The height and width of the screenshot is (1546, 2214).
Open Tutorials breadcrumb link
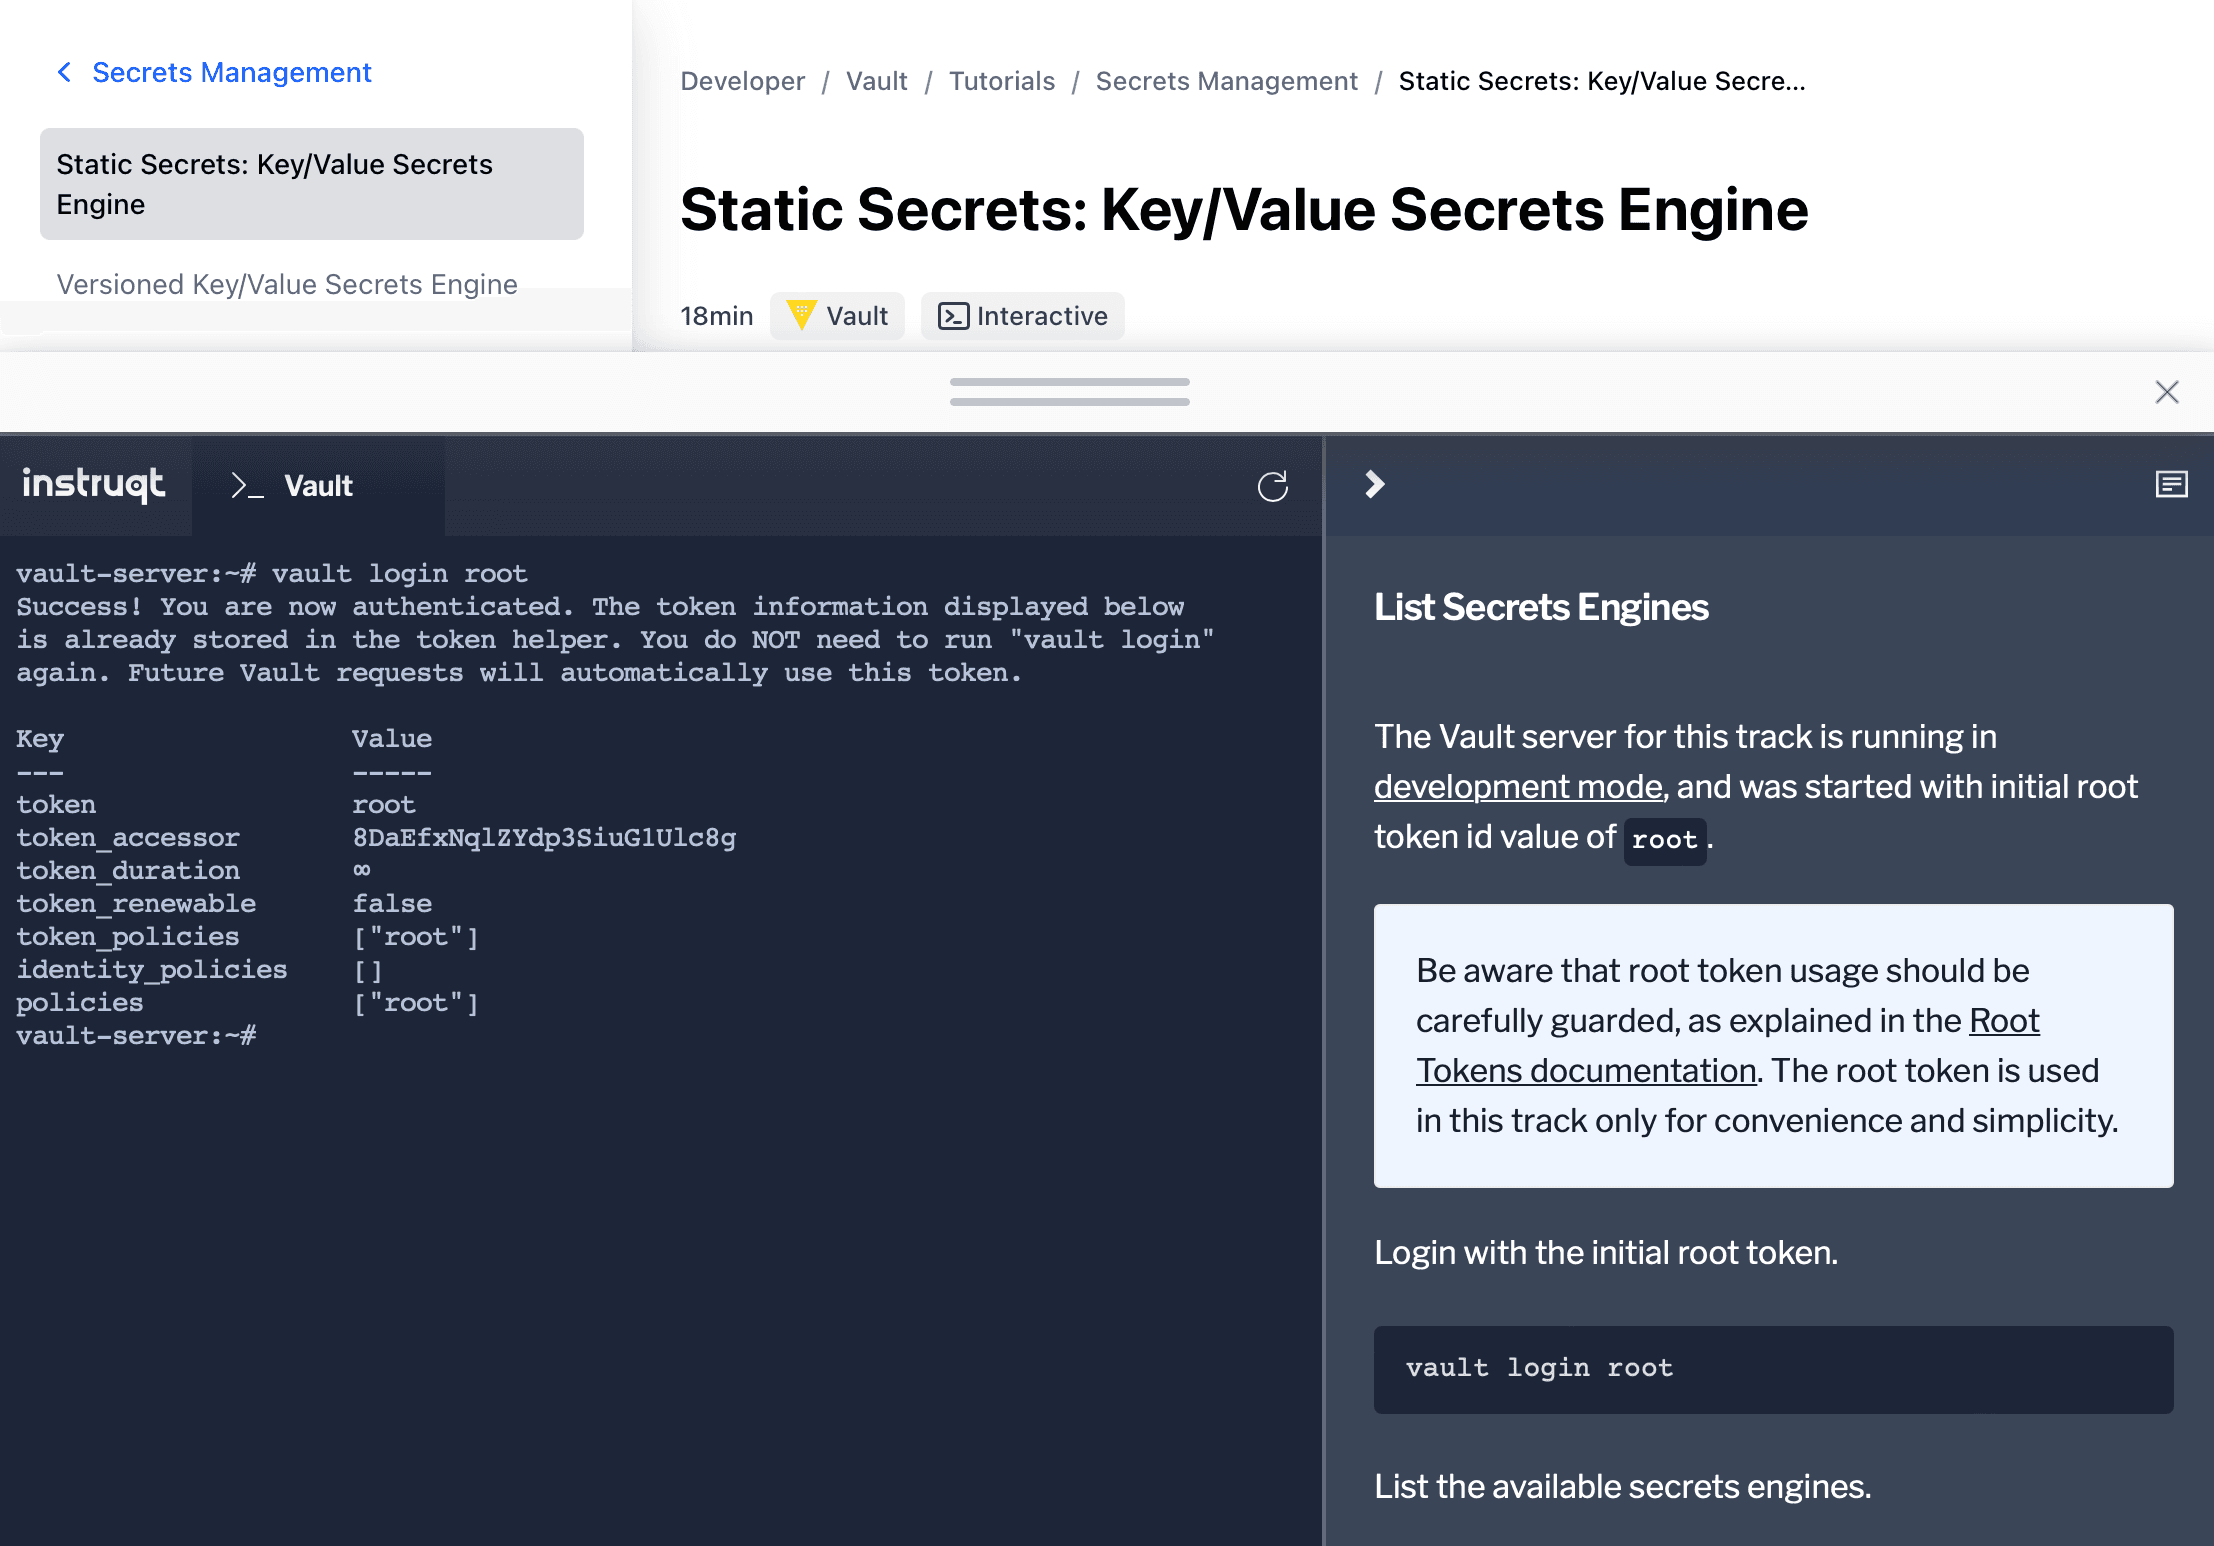click(x=1001, y=81)
